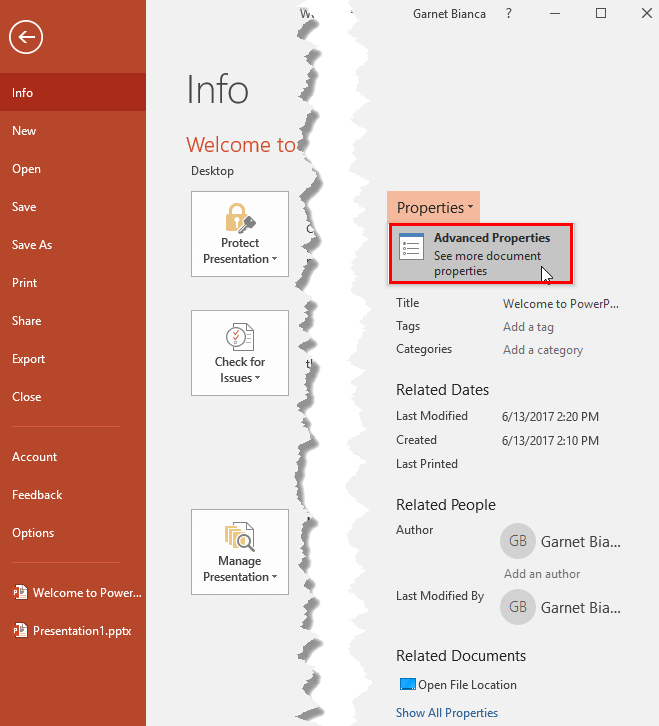Select the Info tab in sidebar
Screen dimensions: 659x726
click(73, 92)
